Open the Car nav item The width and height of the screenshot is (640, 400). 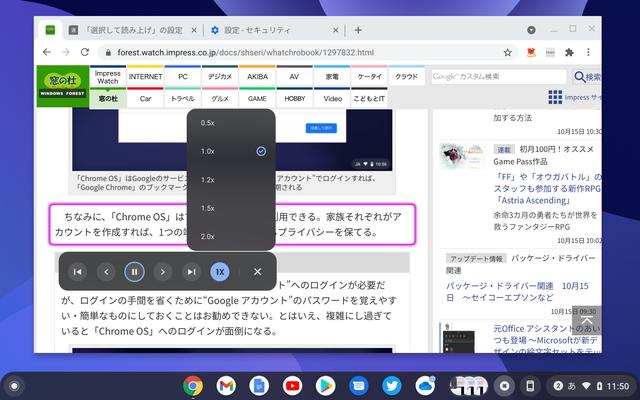point(145,98)
